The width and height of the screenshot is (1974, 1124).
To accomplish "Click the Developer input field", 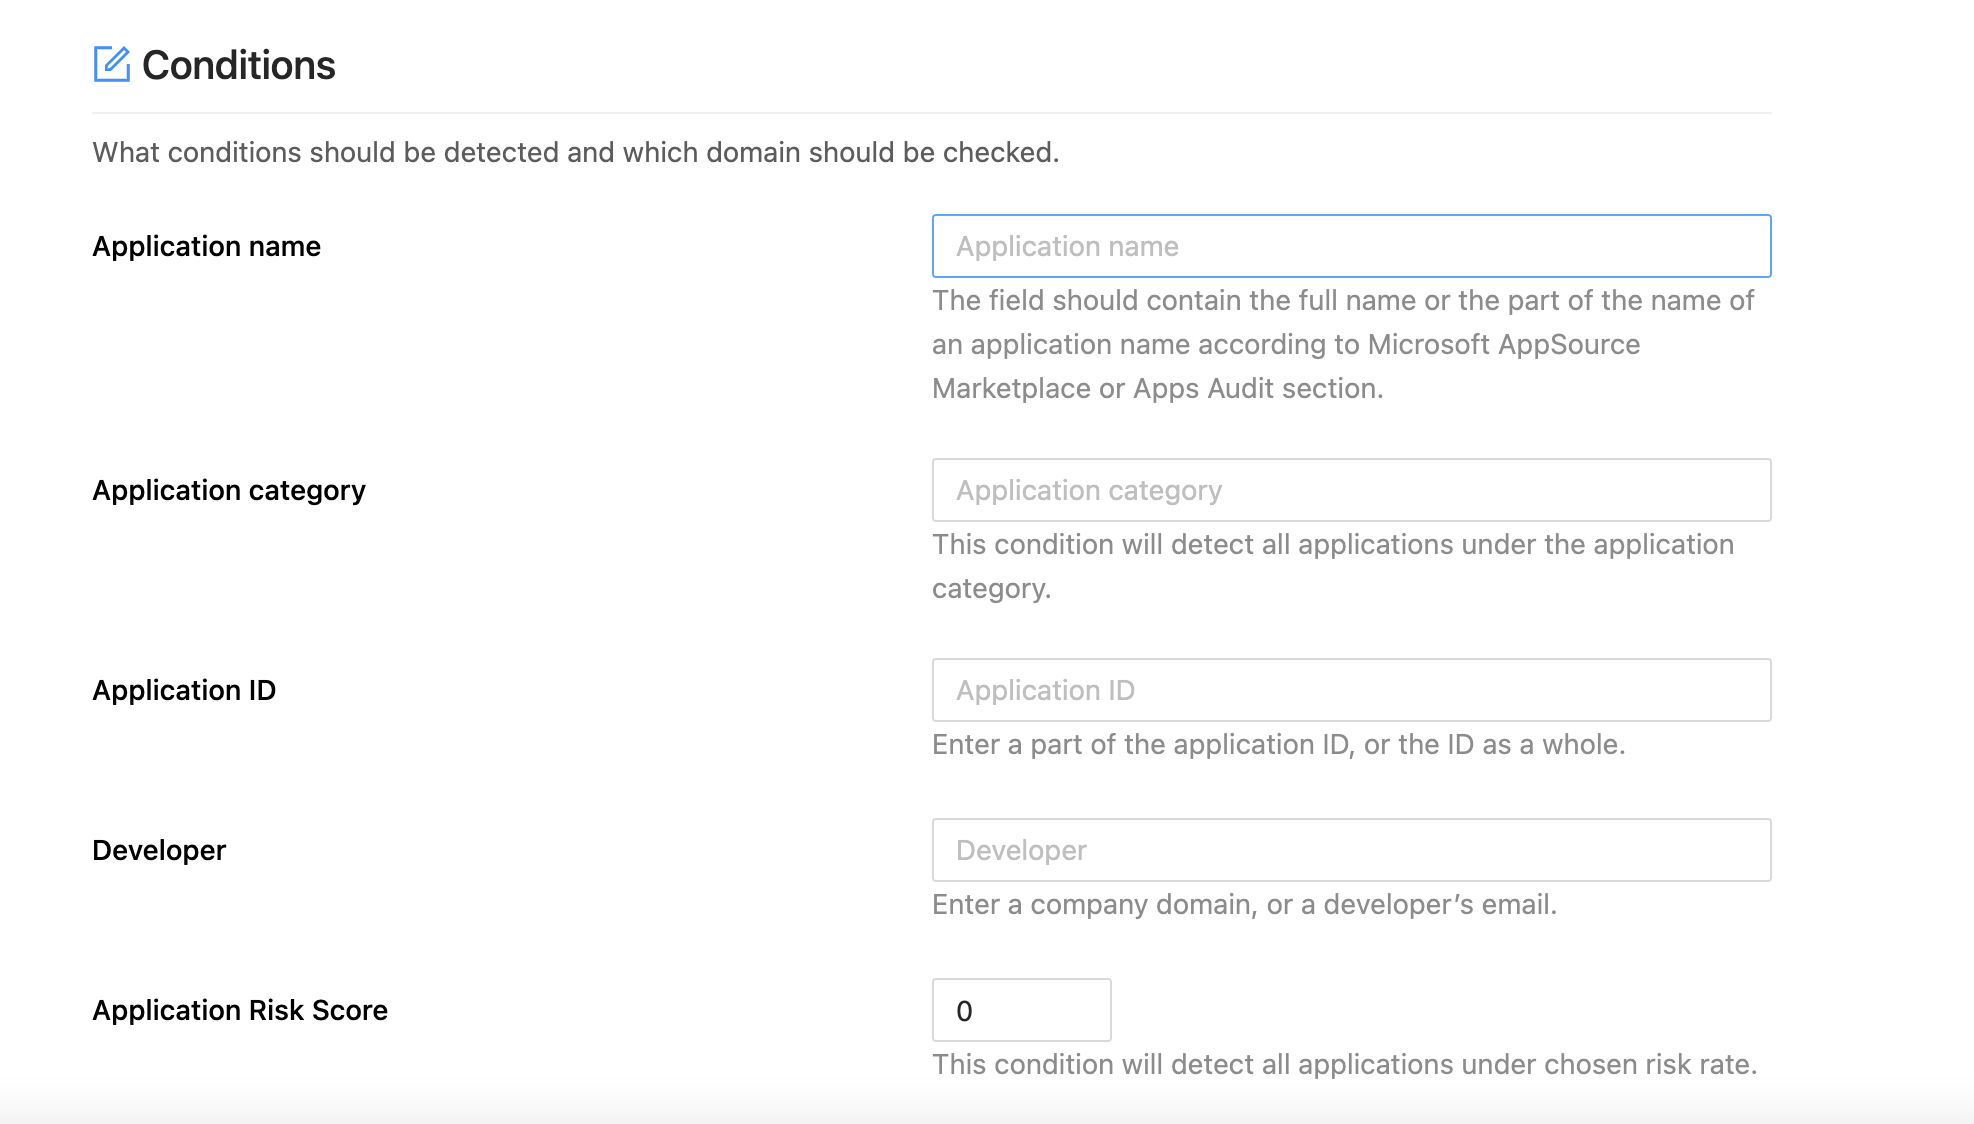I will pos(1350,850).
